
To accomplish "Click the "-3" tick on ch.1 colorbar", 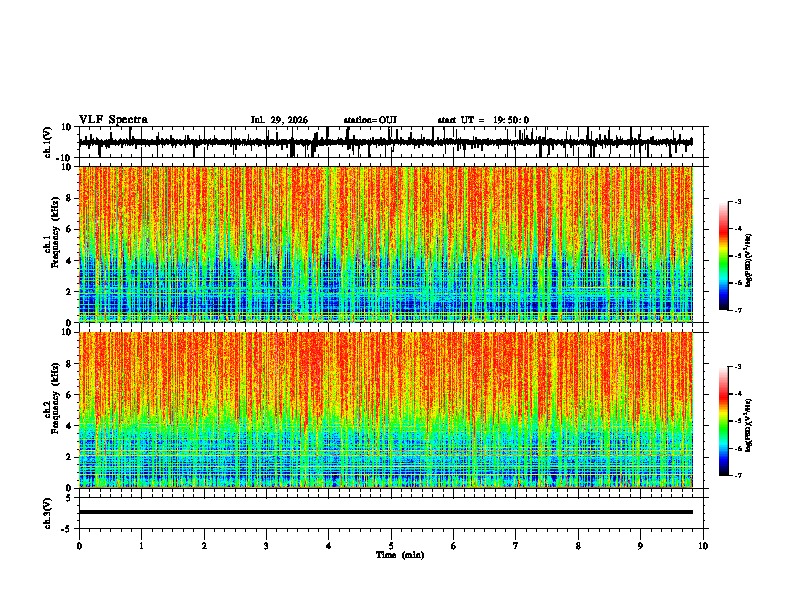I will pyautogui.click(x=738, y=201).
